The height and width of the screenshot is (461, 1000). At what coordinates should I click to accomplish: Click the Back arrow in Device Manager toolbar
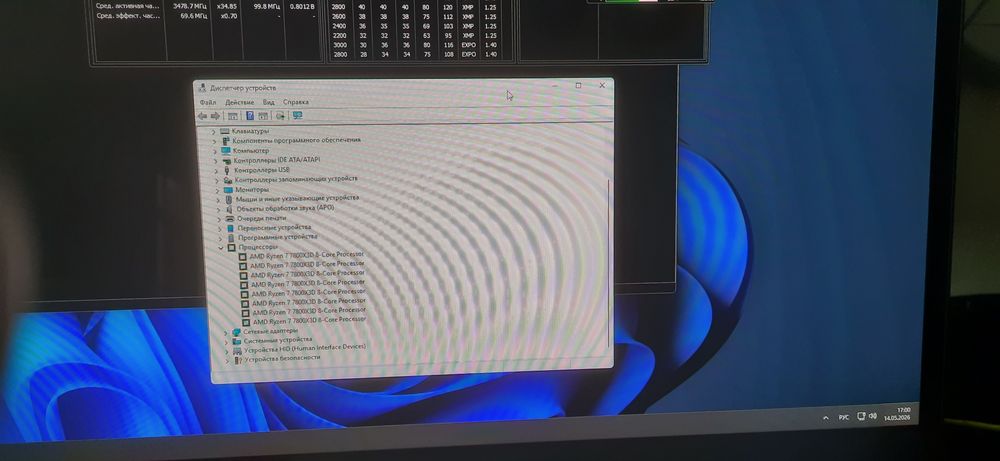tap(202, 115)
